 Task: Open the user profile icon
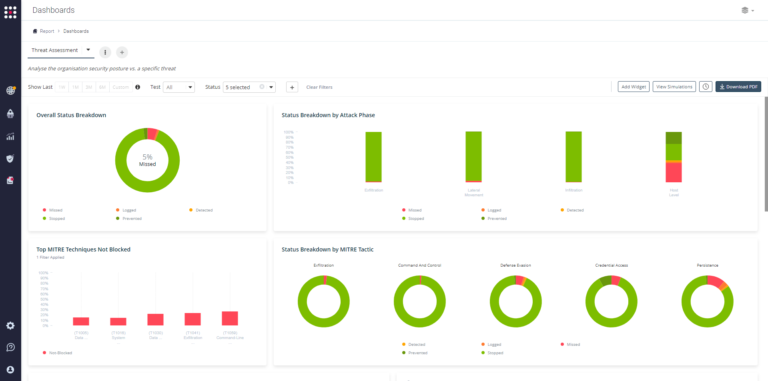click(10, 369)
